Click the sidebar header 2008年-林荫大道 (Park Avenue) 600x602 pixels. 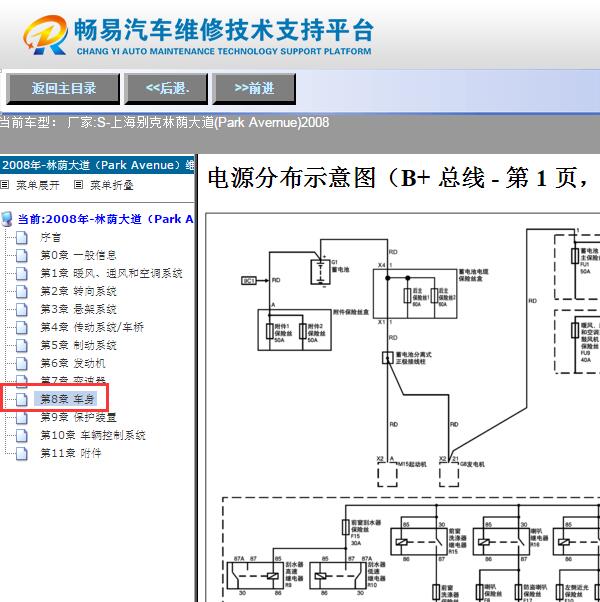click(98, 165)
